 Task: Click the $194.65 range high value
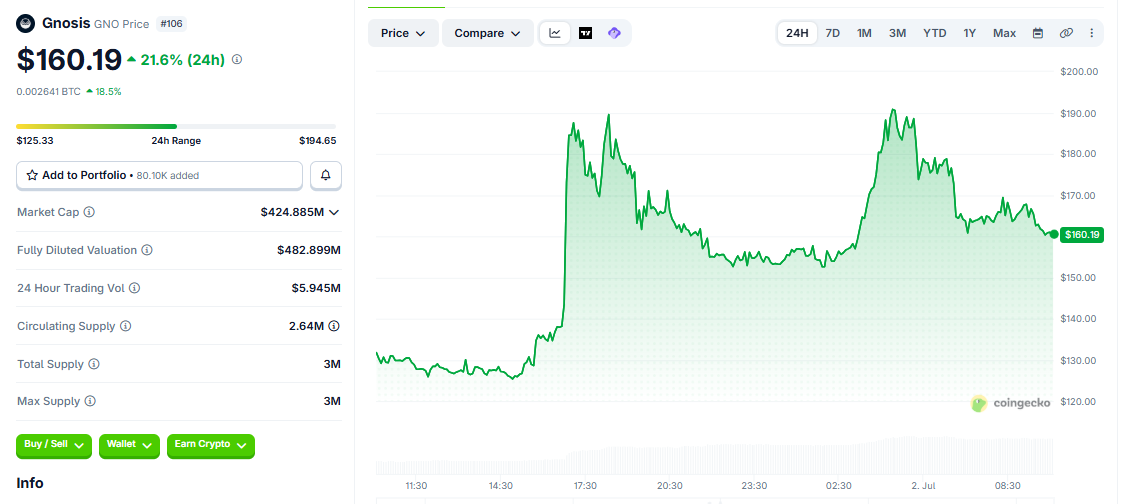click(x=318, y=140)
